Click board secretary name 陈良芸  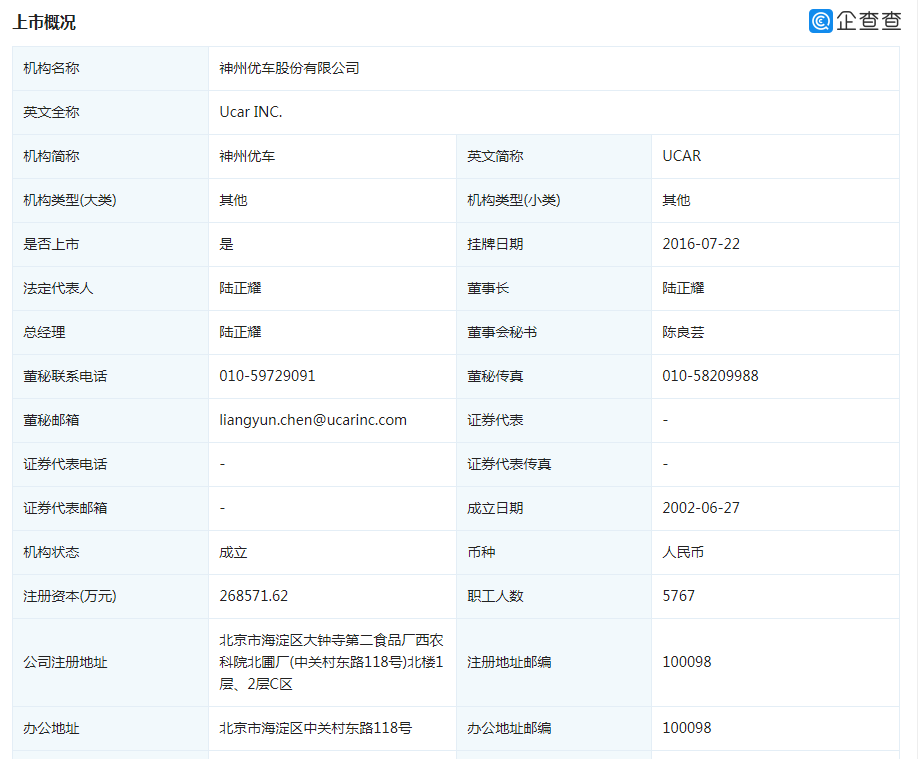pyautogui.click(x=683, y=332)
